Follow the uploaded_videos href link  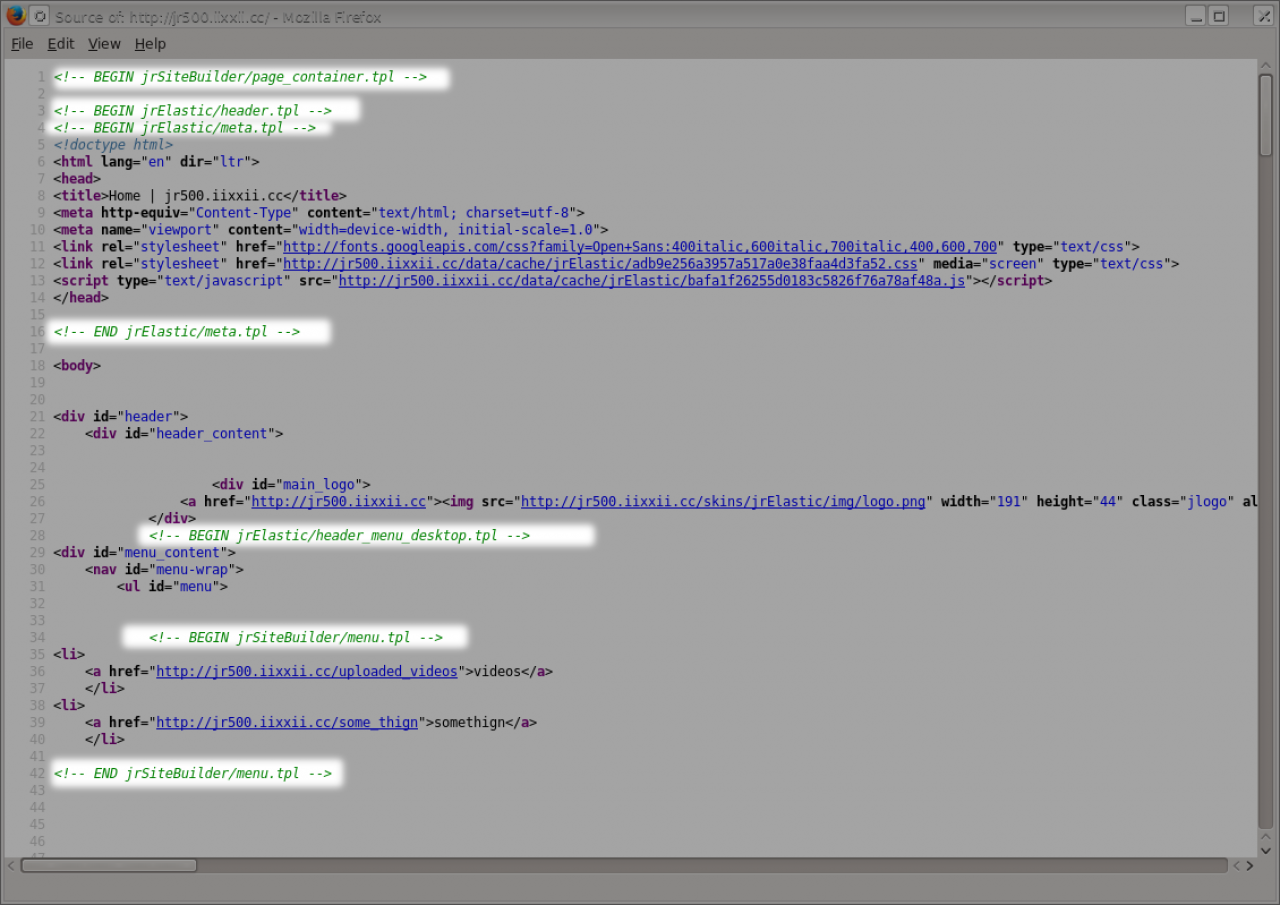point(307,672)
